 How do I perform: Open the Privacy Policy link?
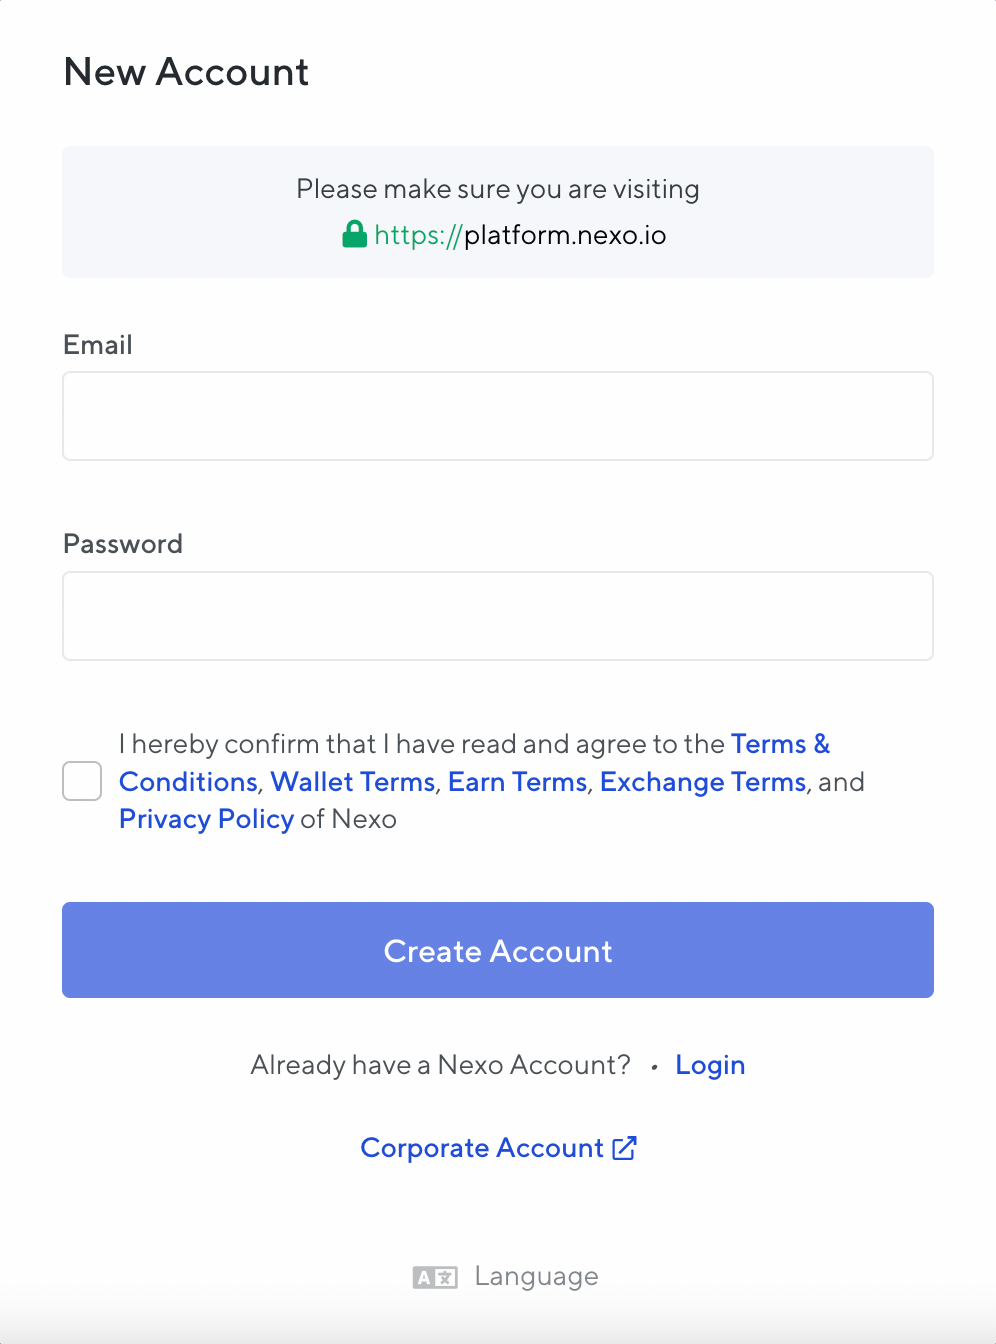pos(206,819)
